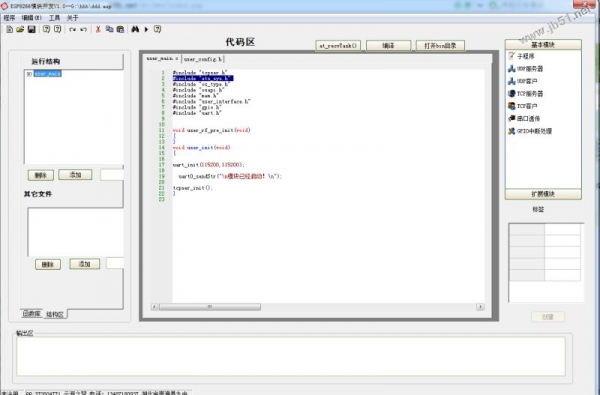600x395 pixels.
Task: Focus the input box beside 运行结构 添加
Action: 112,175
